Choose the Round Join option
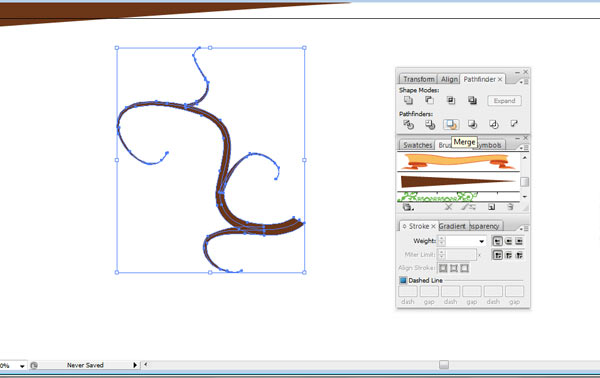Image resolution: width=600 pixels, height=378 pixels. pos(508,255)
